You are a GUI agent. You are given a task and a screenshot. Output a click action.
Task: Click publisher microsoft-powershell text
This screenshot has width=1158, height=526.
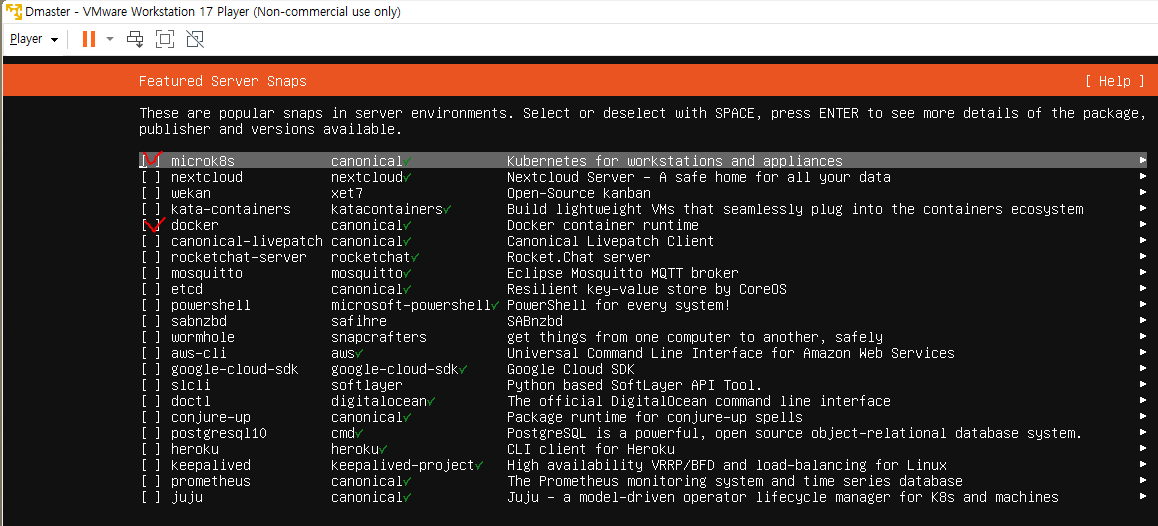(411, 305)
